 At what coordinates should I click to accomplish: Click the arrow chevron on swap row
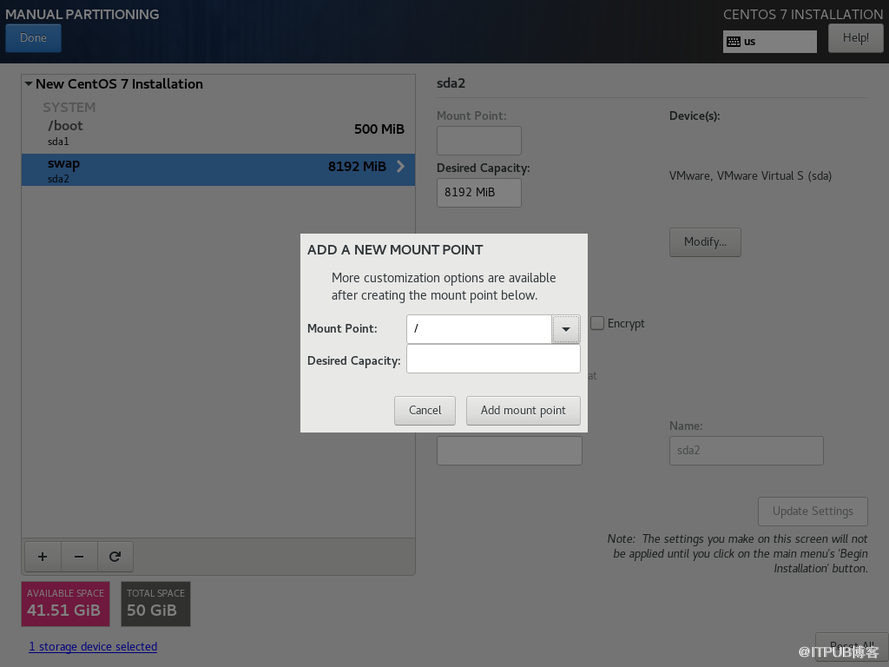[400, 167]
